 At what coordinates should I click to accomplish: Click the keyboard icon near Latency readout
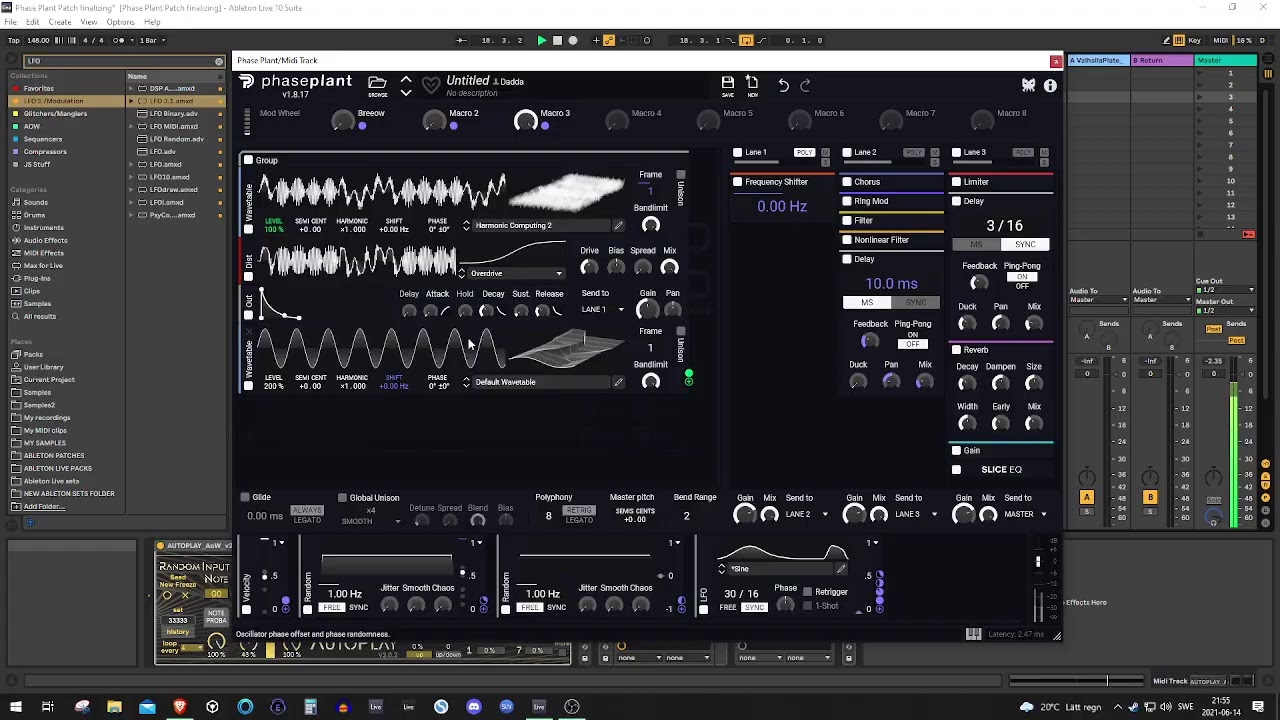click(x=973, y=634)
